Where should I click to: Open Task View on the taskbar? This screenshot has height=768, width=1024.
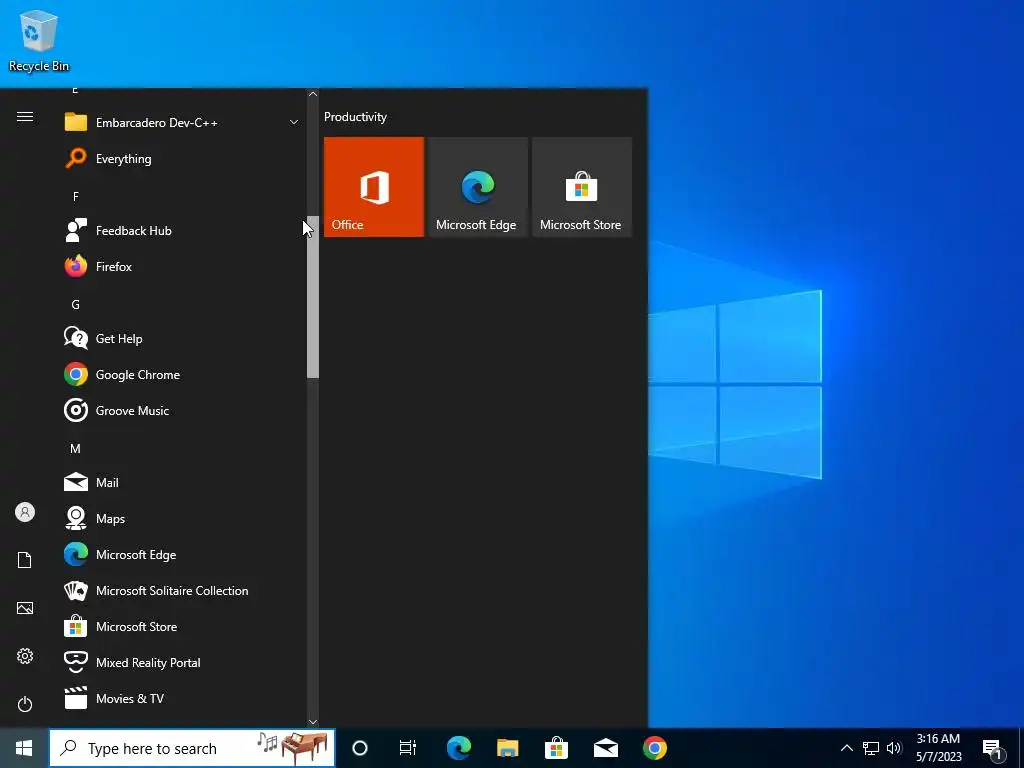point(408,748)
